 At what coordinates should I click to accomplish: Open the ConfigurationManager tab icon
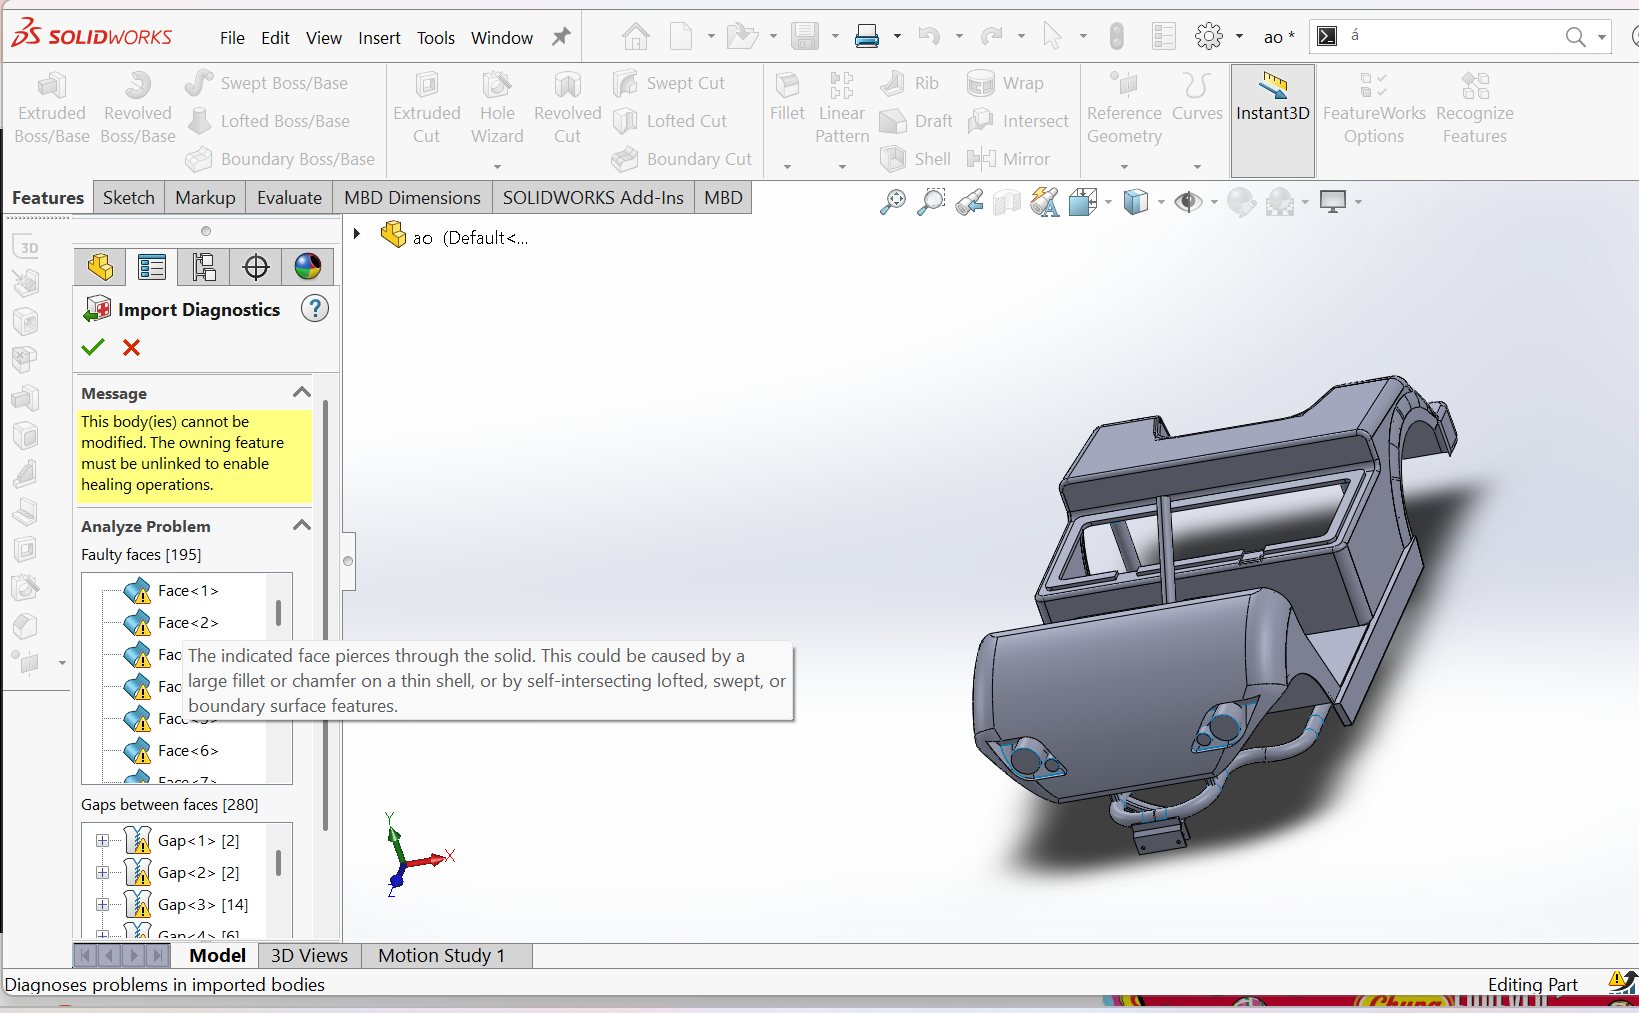(204, 267)
